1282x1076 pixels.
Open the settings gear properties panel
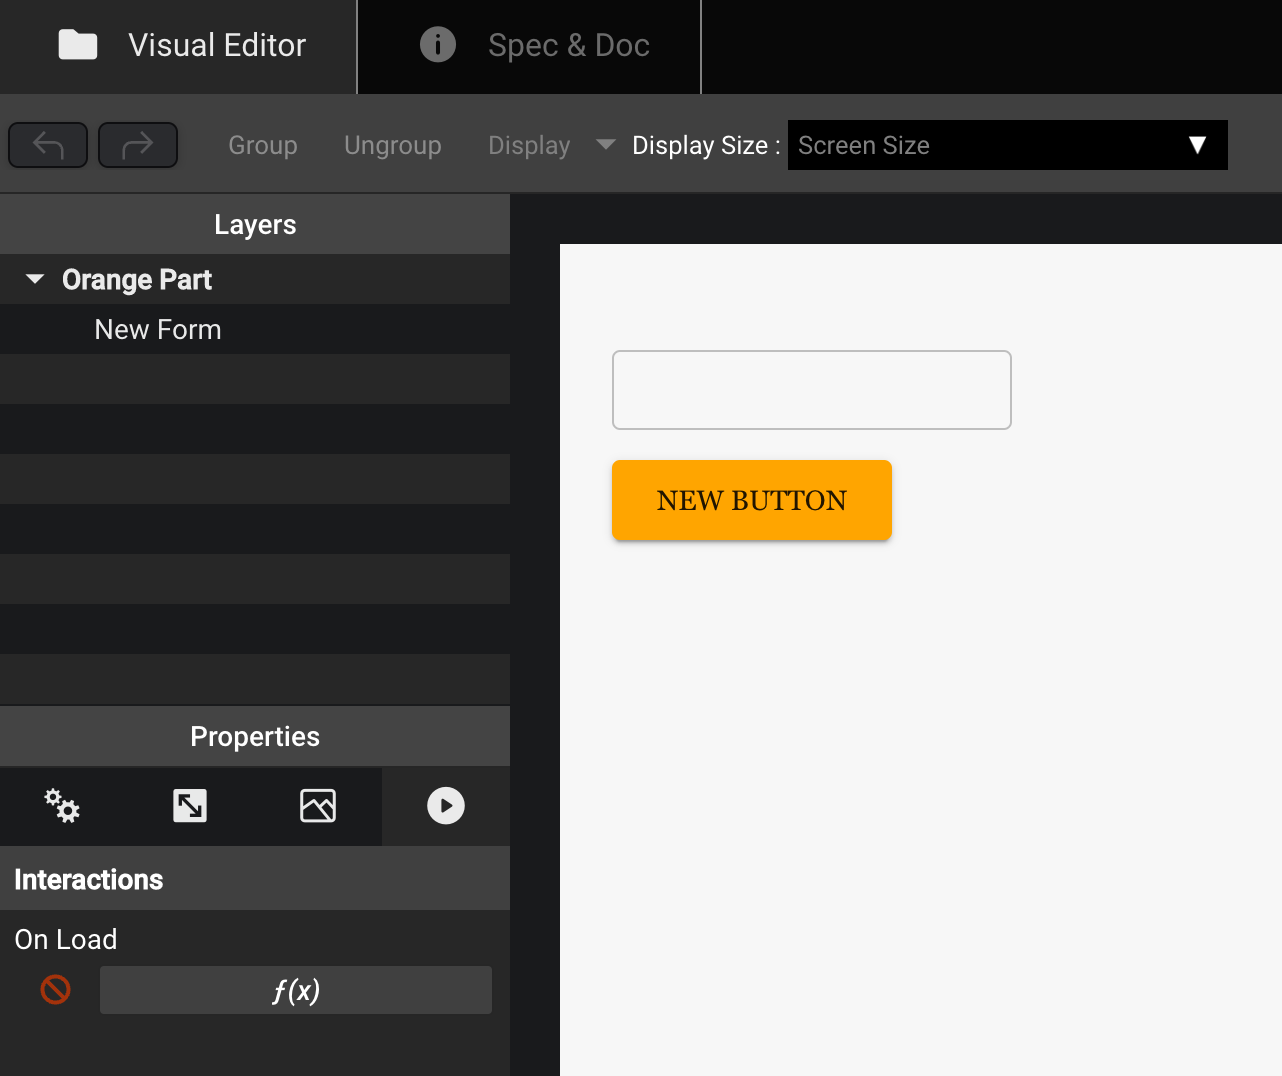pyautogui.click(x=62, y=806)
